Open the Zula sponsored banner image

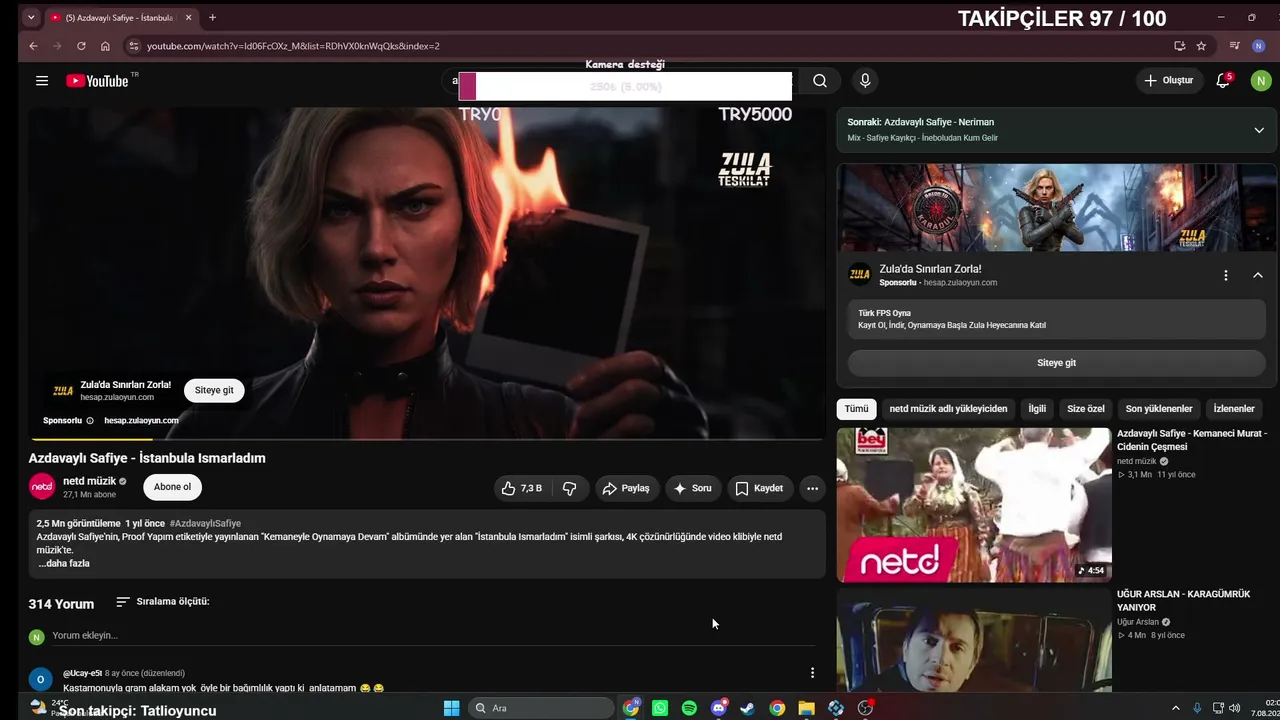point(1056,208)
